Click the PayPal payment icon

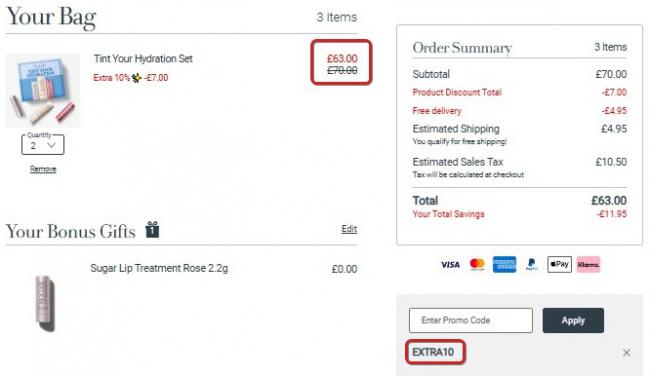[x=531, y=264]
